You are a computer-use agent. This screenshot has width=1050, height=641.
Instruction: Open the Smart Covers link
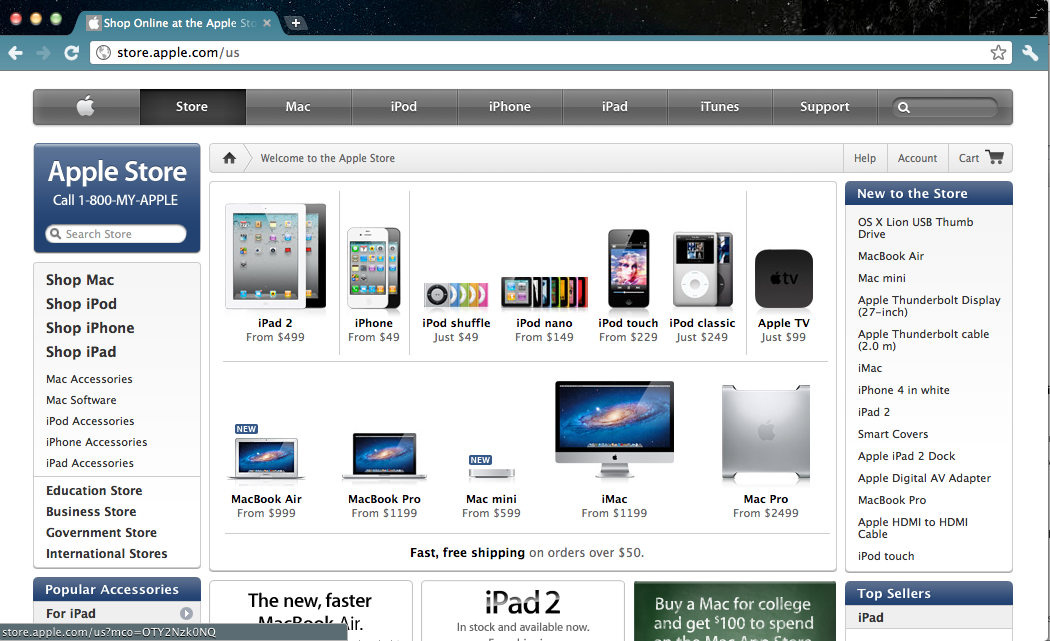click(893, 434)
